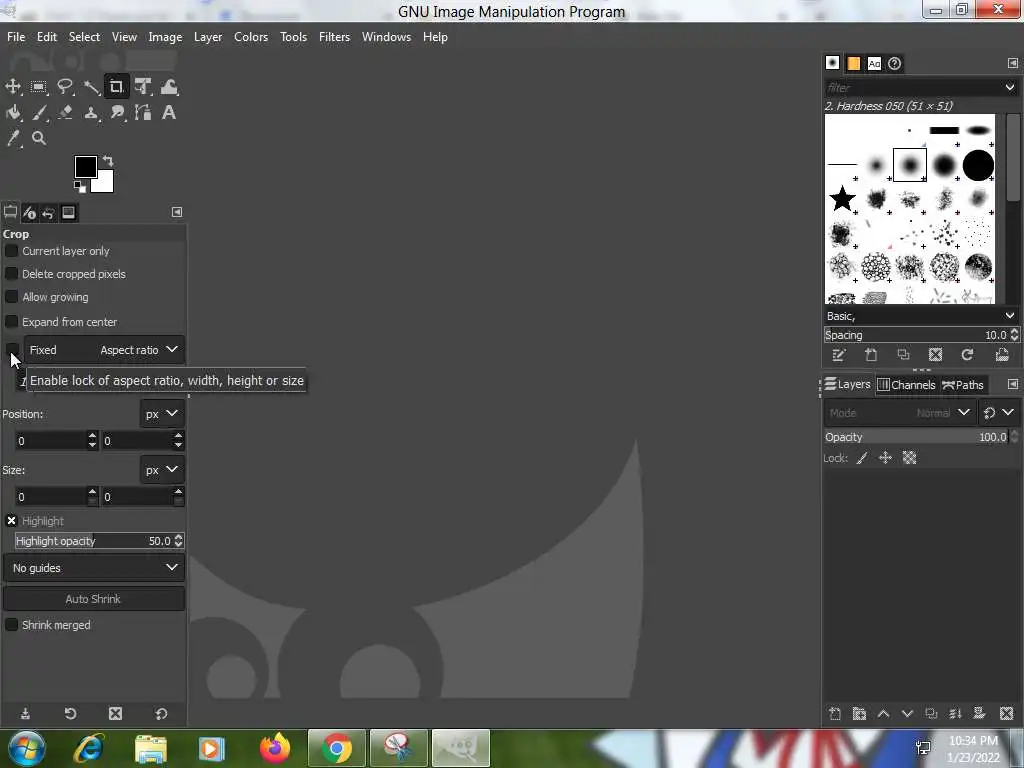Open the Colors menu

(251, 37)
